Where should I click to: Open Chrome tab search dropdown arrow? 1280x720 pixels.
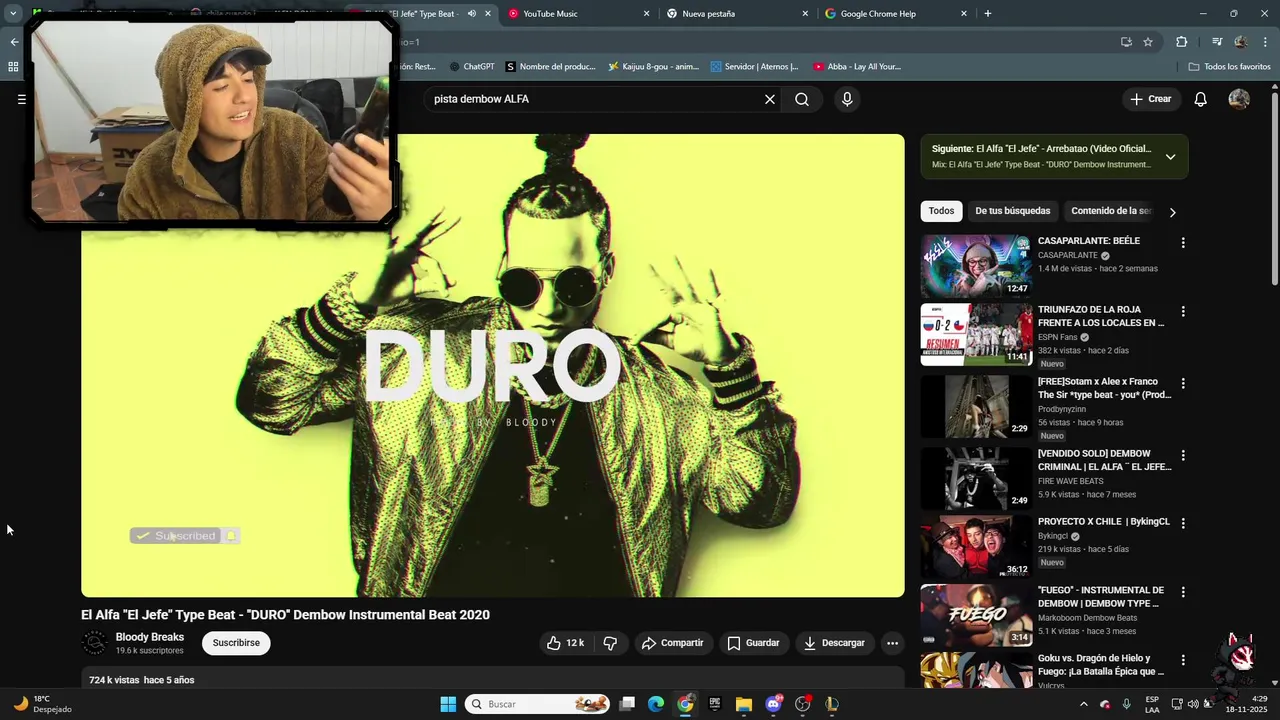13,14
